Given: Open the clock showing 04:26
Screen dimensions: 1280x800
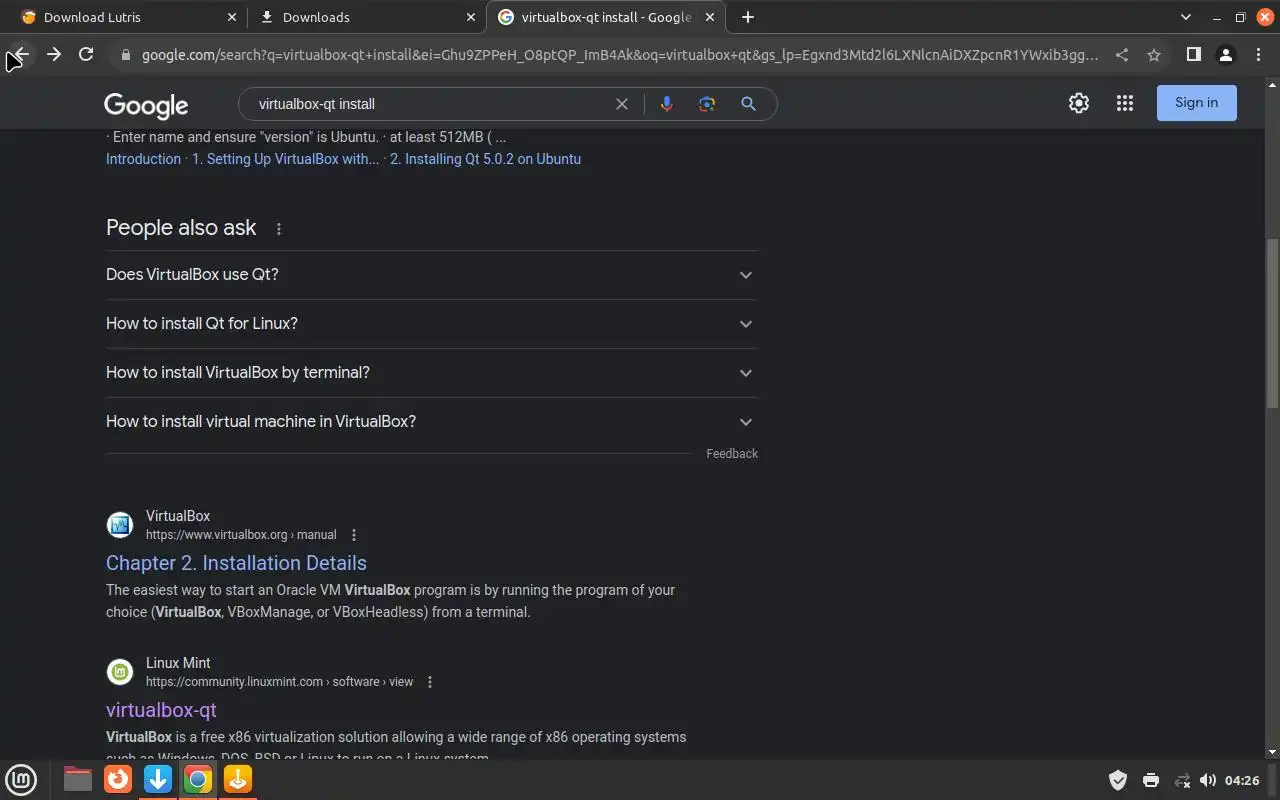Looking at the screenshot, I should tap(1242, 780).
